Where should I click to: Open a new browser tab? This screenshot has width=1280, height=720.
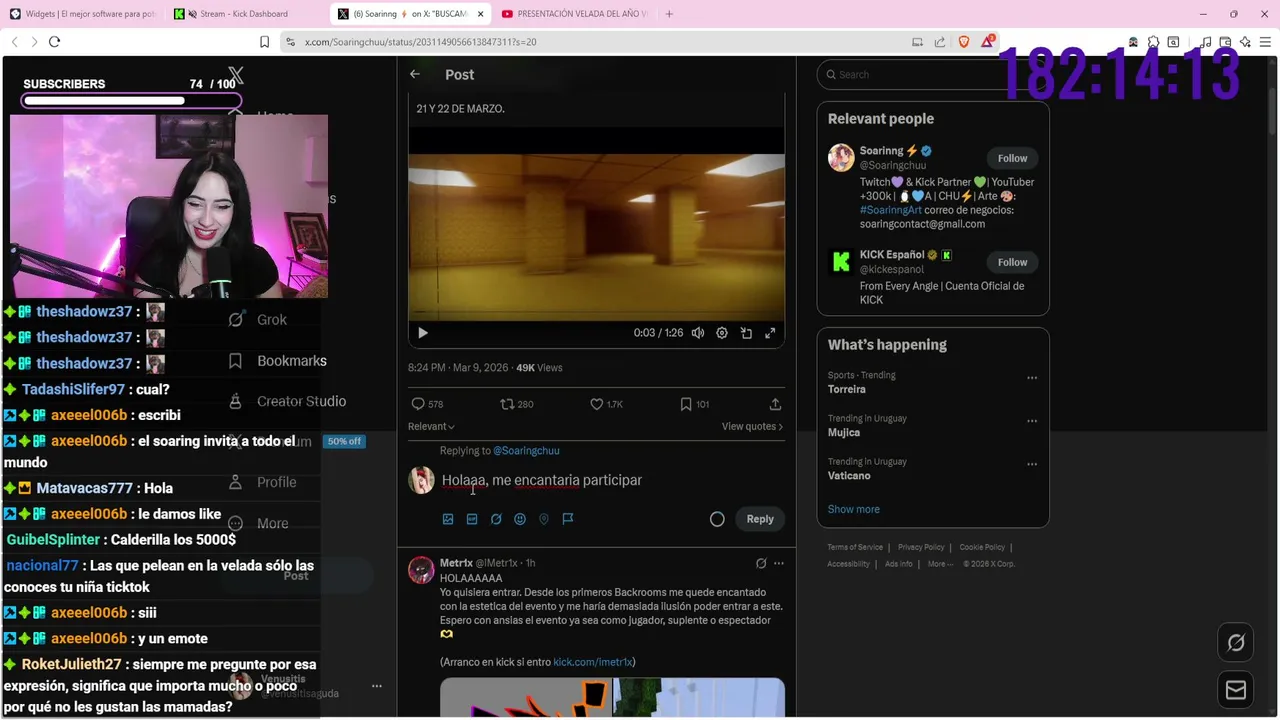coord(669,14)
